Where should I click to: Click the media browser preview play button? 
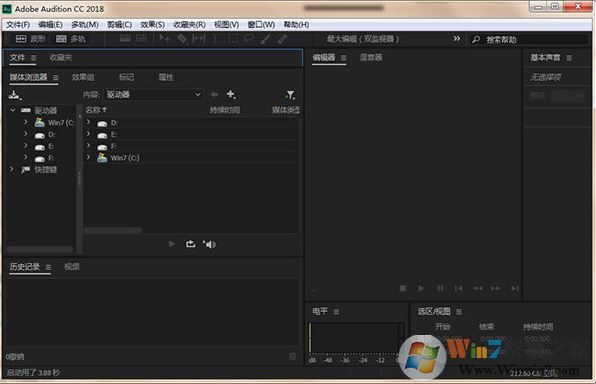click(x=172, y=244)
